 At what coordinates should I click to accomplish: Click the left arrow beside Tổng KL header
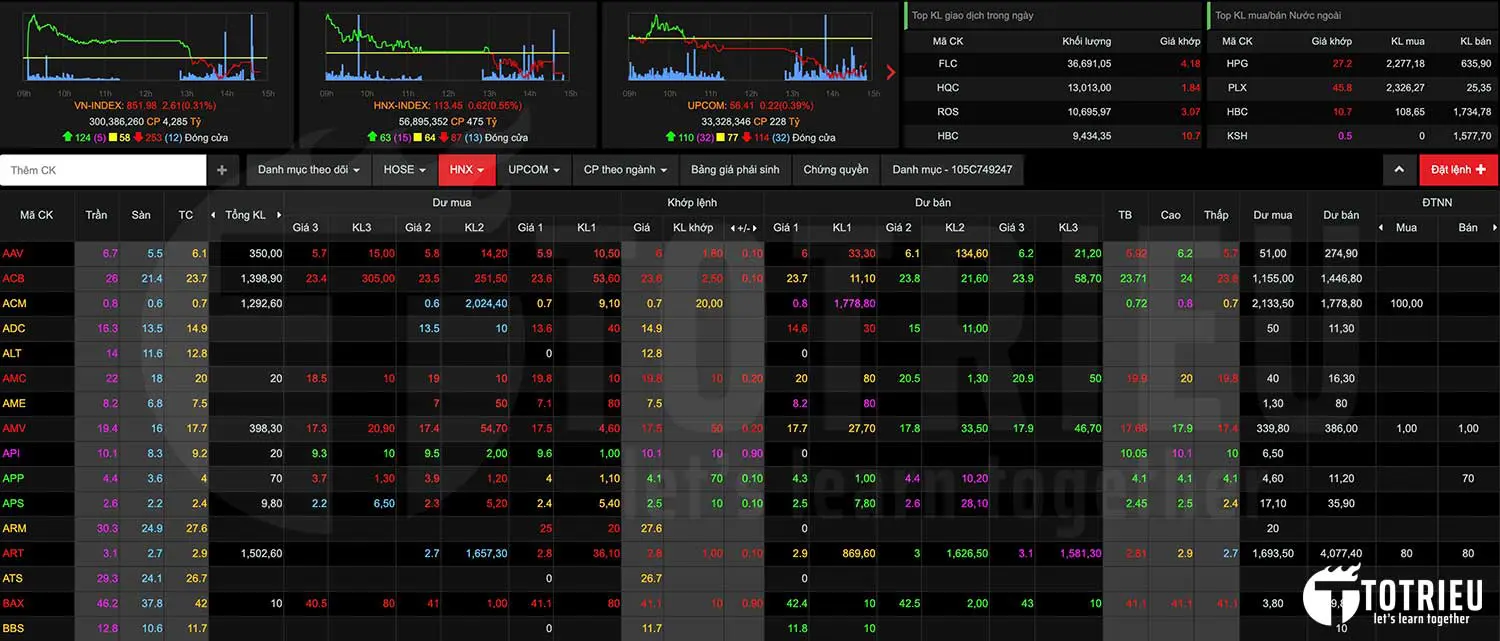[213, 215]
